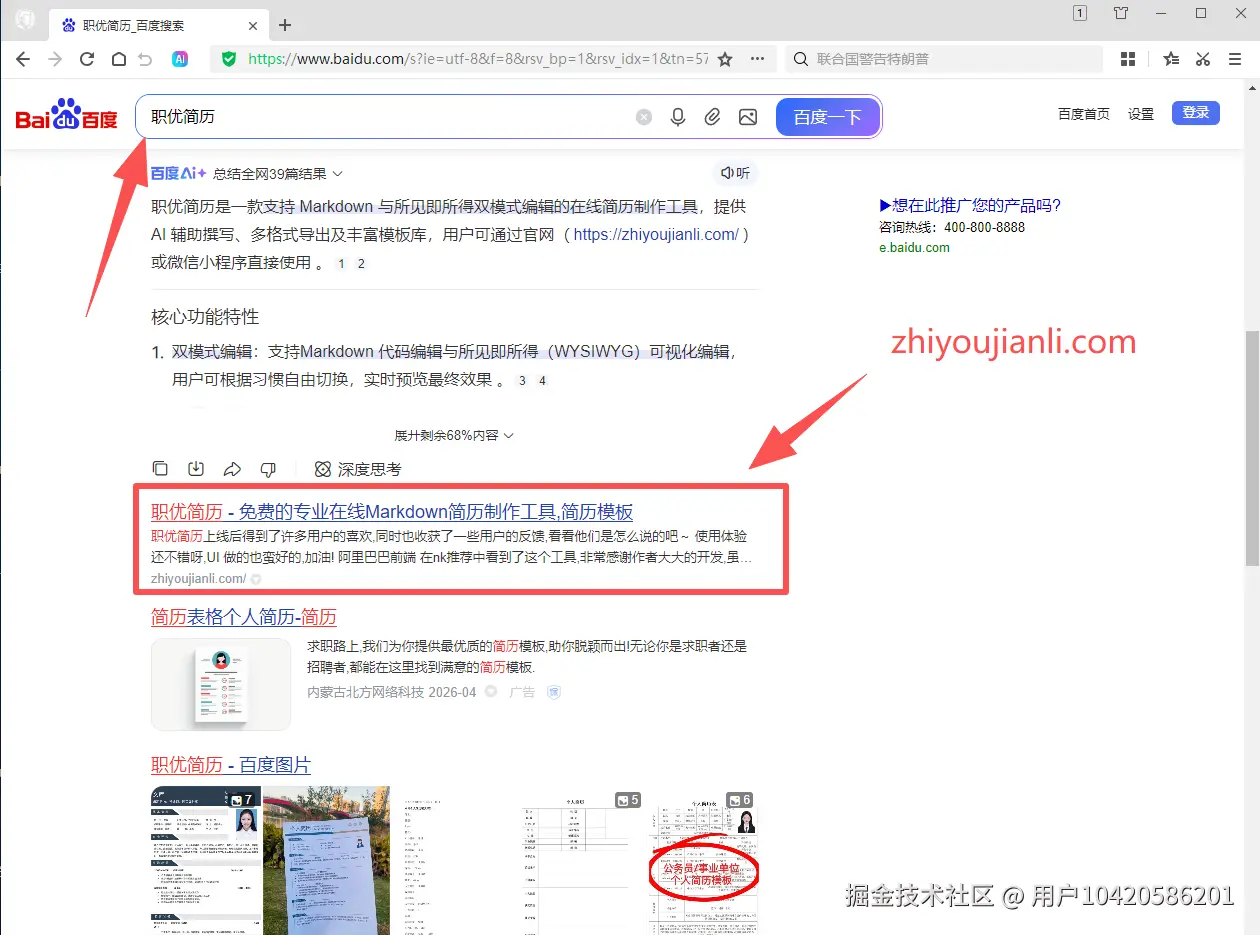The image size is (1260, 935).
Task: Click citation number 1 after 直接使用
Action: pos(341,264)
